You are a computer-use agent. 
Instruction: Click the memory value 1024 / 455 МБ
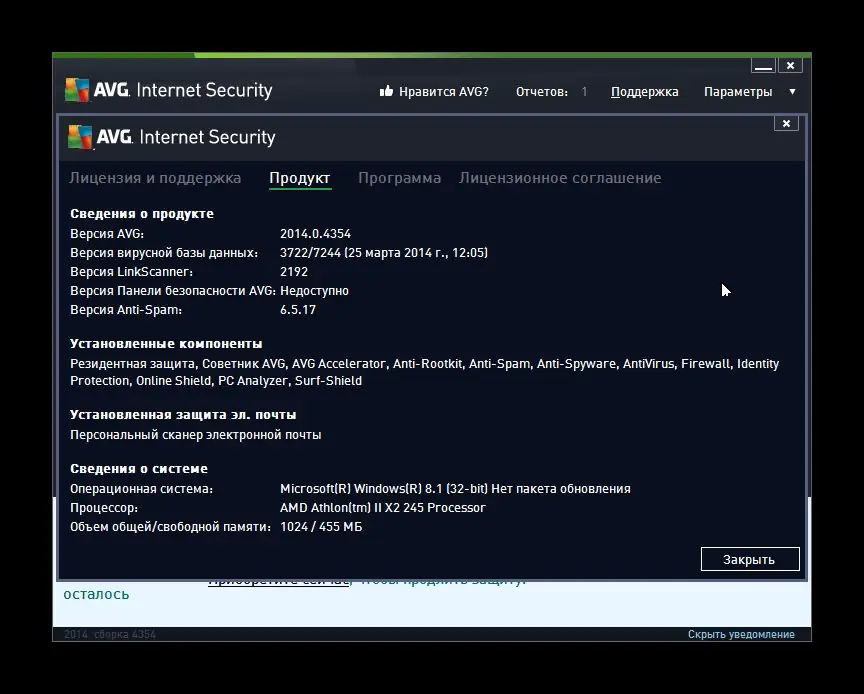coord(321,526)
